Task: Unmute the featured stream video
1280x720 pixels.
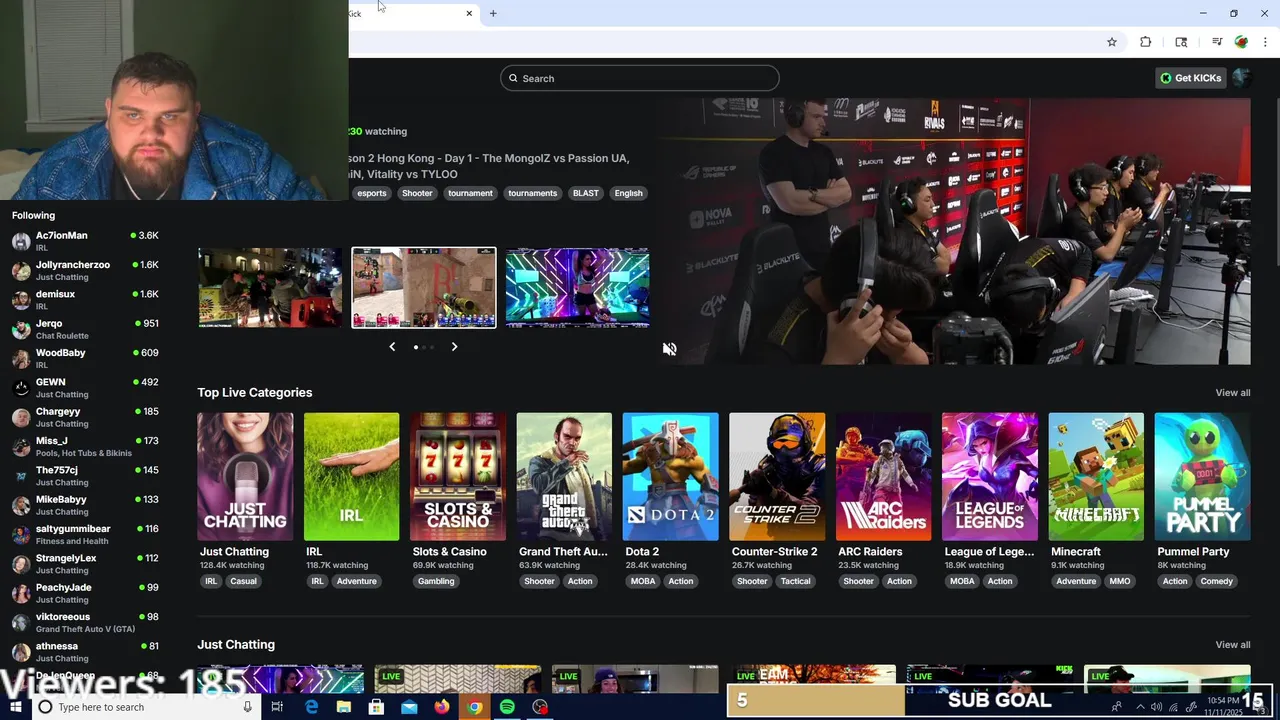Action: pyautogui.click(x=669, y=349)
